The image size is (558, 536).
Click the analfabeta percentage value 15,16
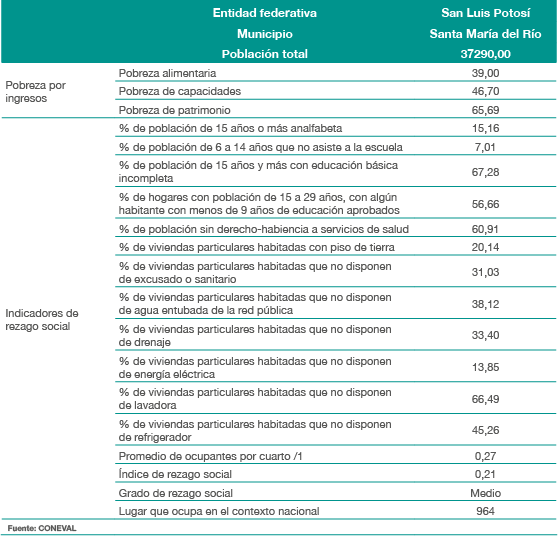[x=485, y=128]
